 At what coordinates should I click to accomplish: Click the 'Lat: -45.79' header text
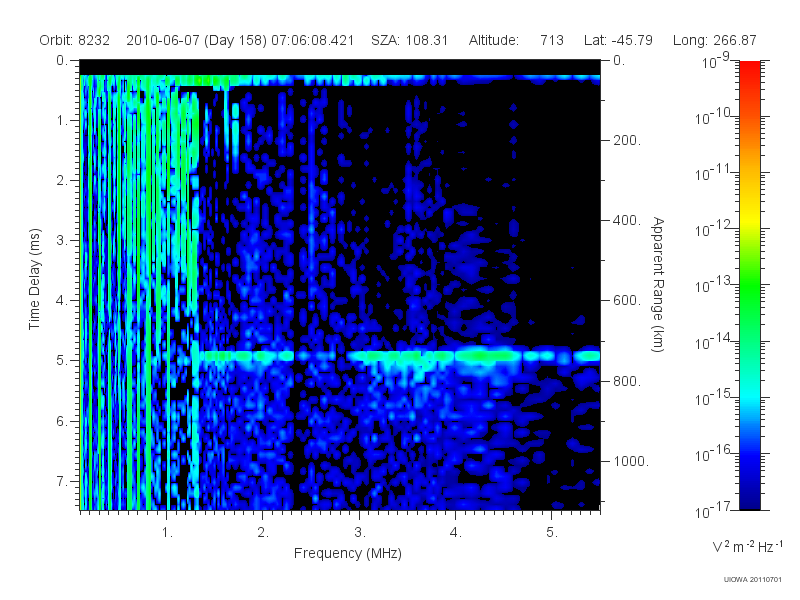[618, 40]
